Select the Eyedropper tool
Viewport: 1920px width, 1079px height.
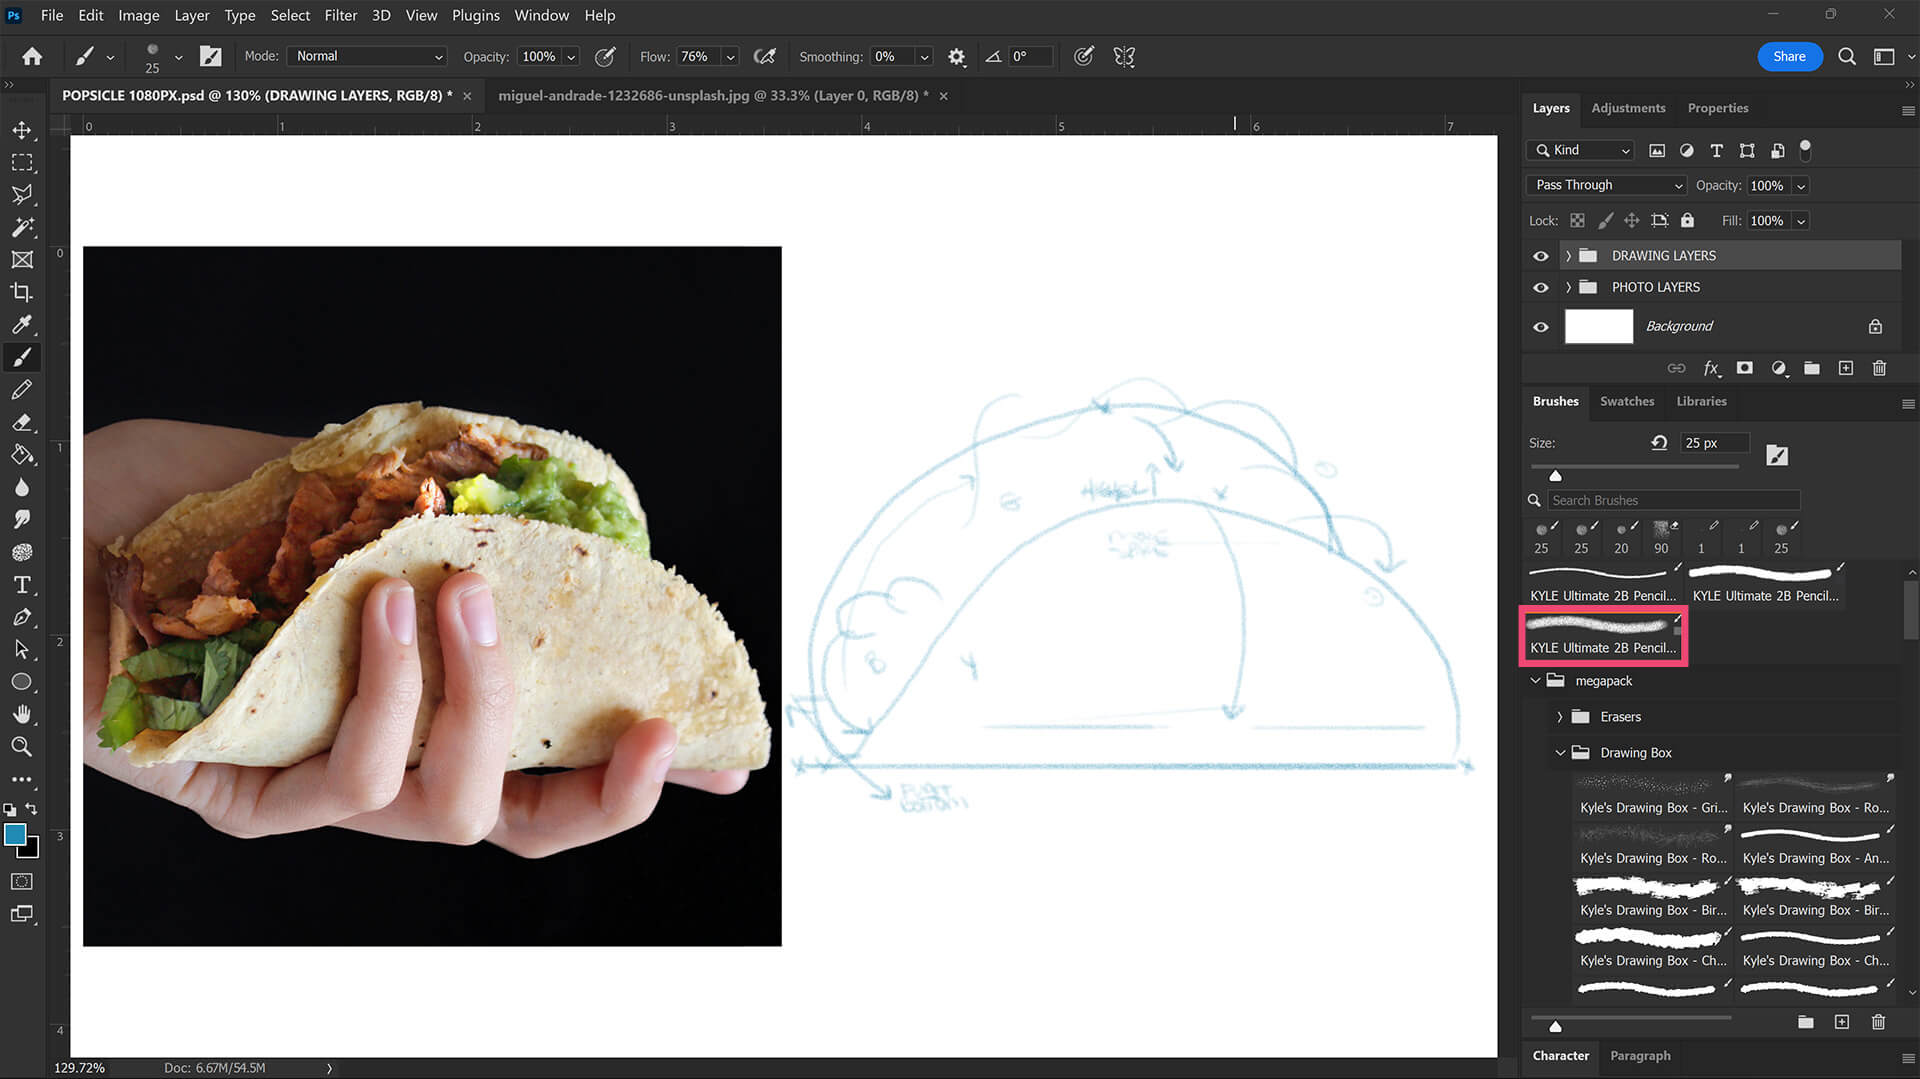(22, 324)
